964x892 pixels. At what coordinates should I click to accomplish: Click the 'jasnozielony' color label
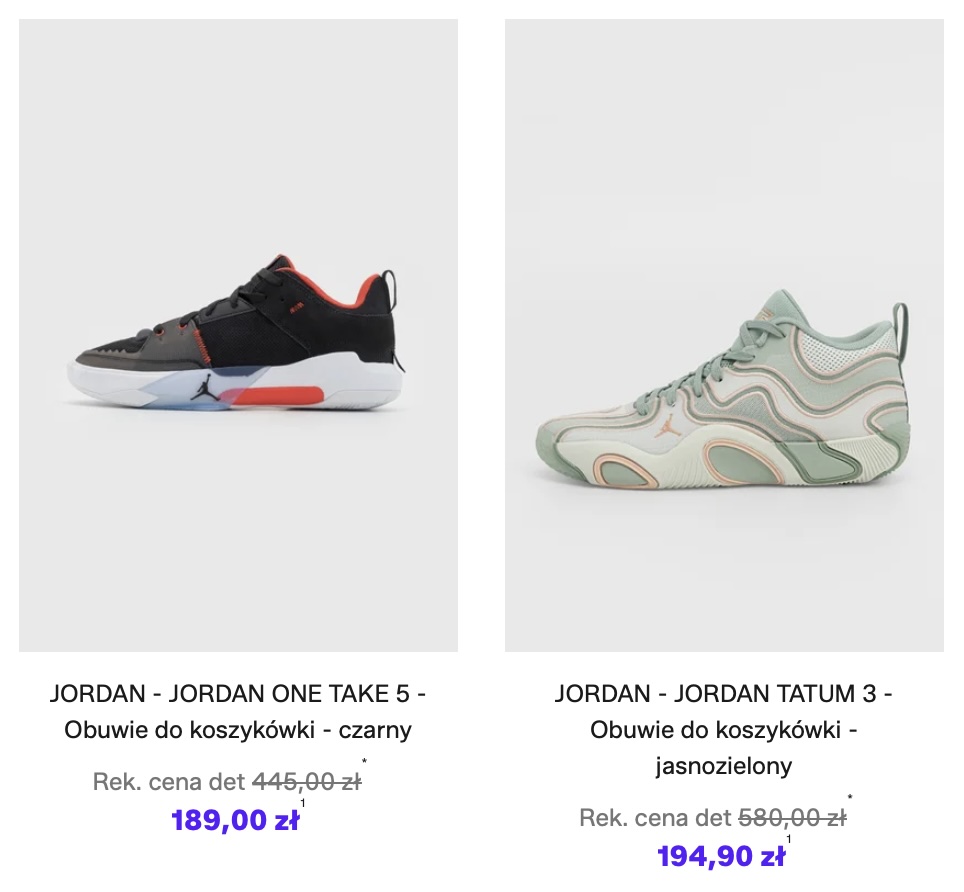[x=724, y=766]
